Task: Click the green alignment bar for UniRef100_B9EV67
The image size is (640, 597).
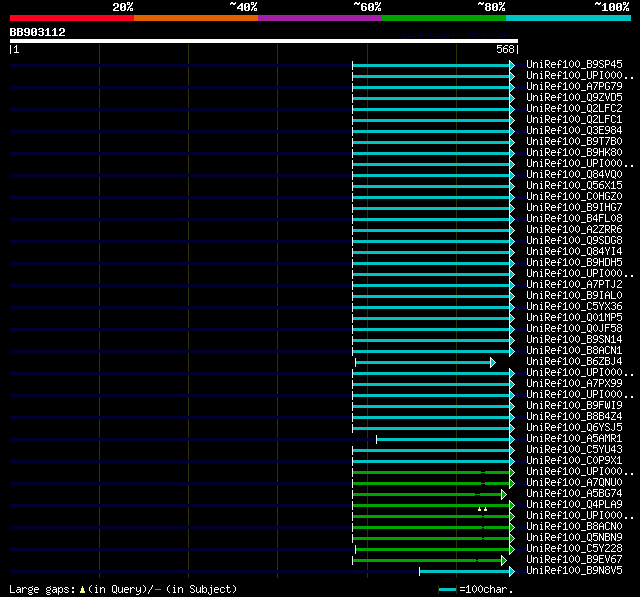Action: (x=427, y=561)
